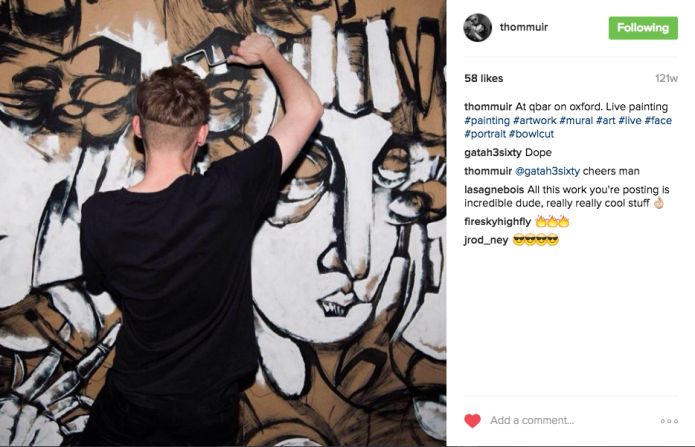Open the thommuir username in header

[x=524, y=27]
